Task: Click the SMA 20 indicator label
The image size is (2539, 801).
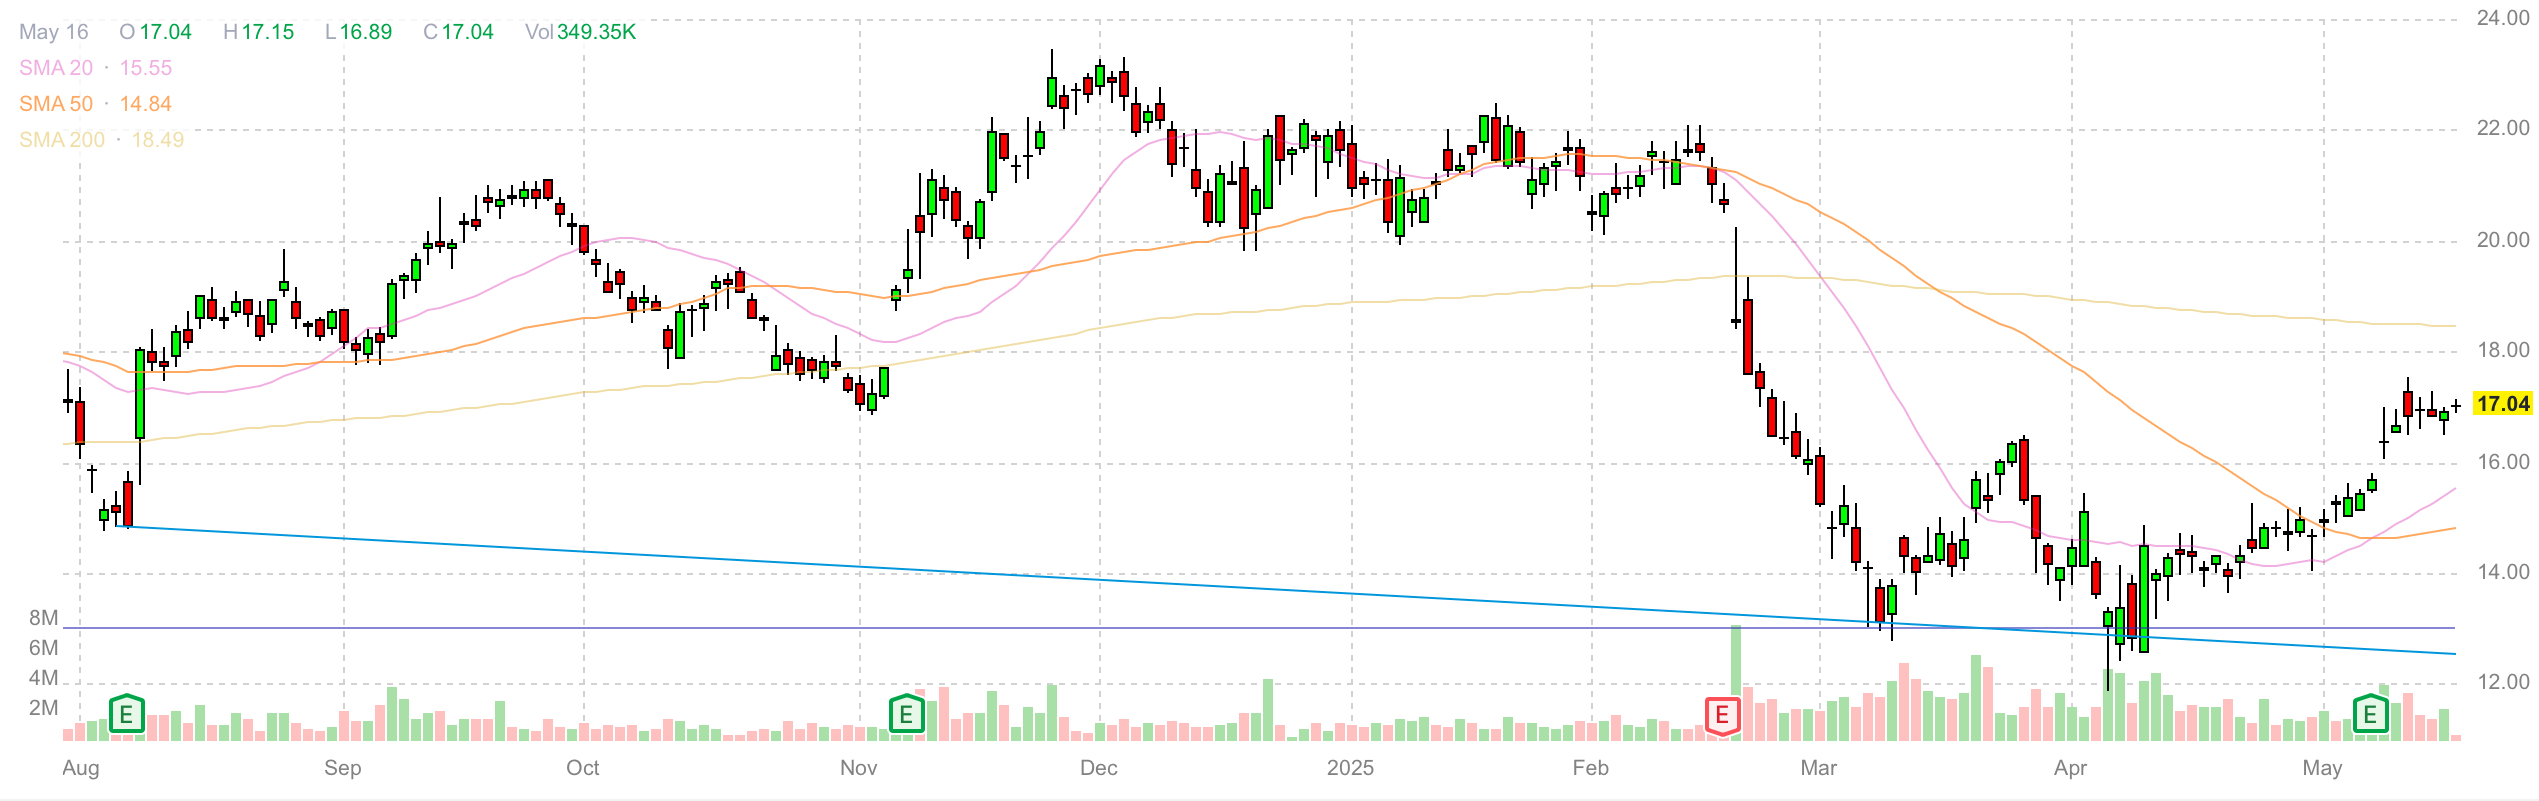Action: pos(56,68)
